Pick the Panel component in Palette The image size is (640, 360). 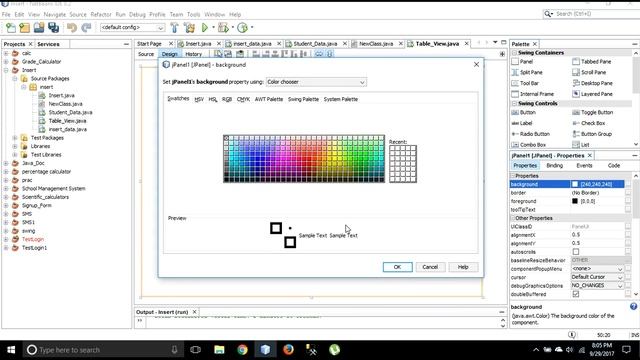pos(522,62)
